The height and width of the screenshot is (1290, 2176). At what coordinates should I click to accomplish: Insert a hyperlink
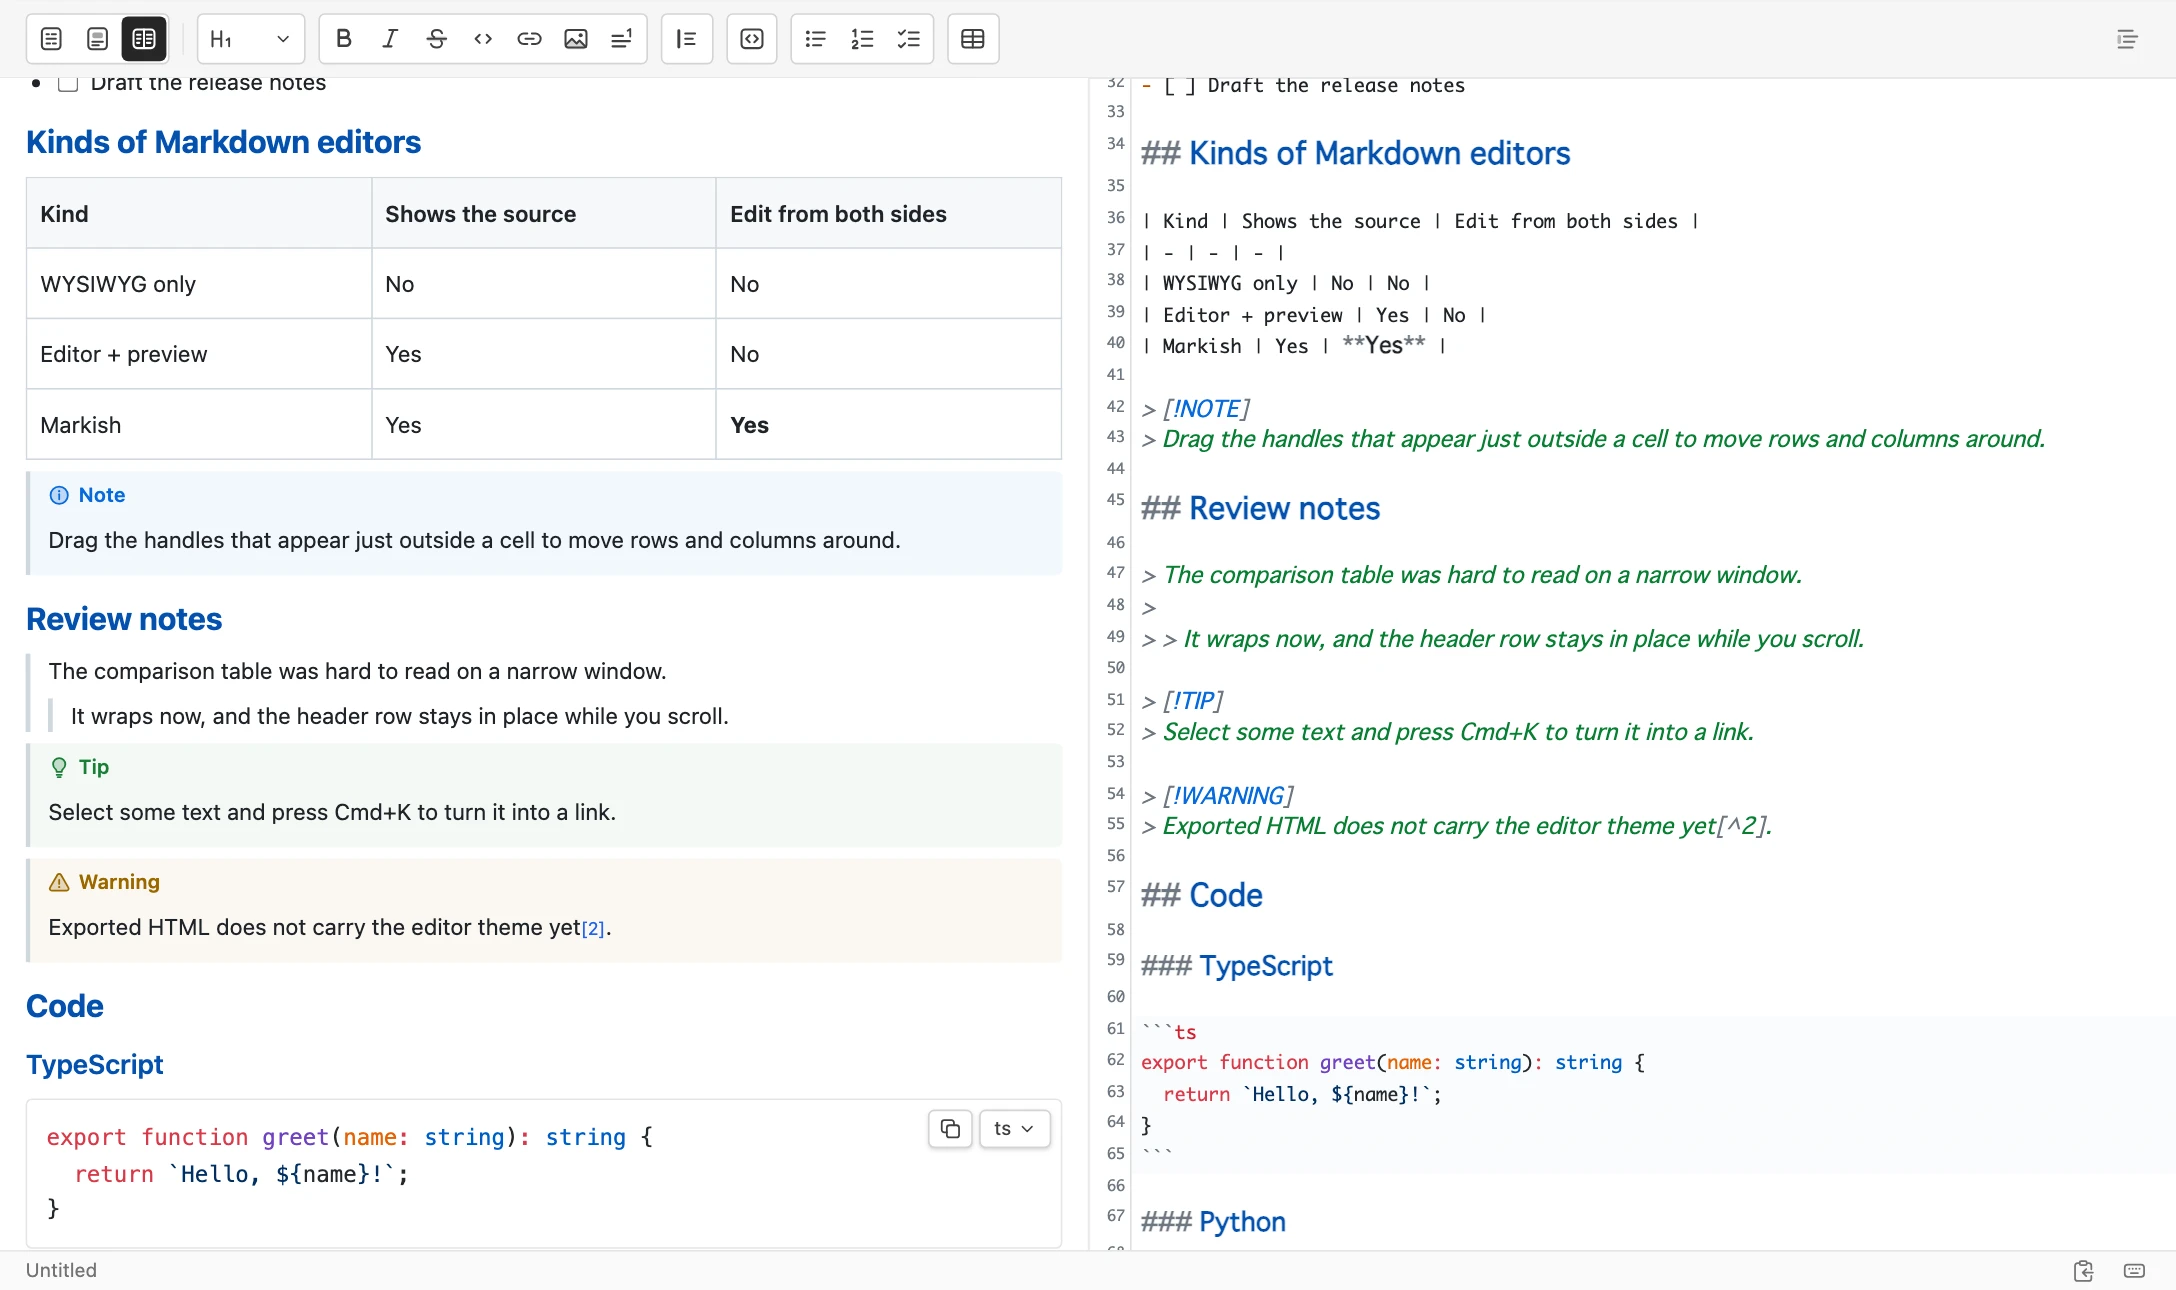[x=529, y=39]
